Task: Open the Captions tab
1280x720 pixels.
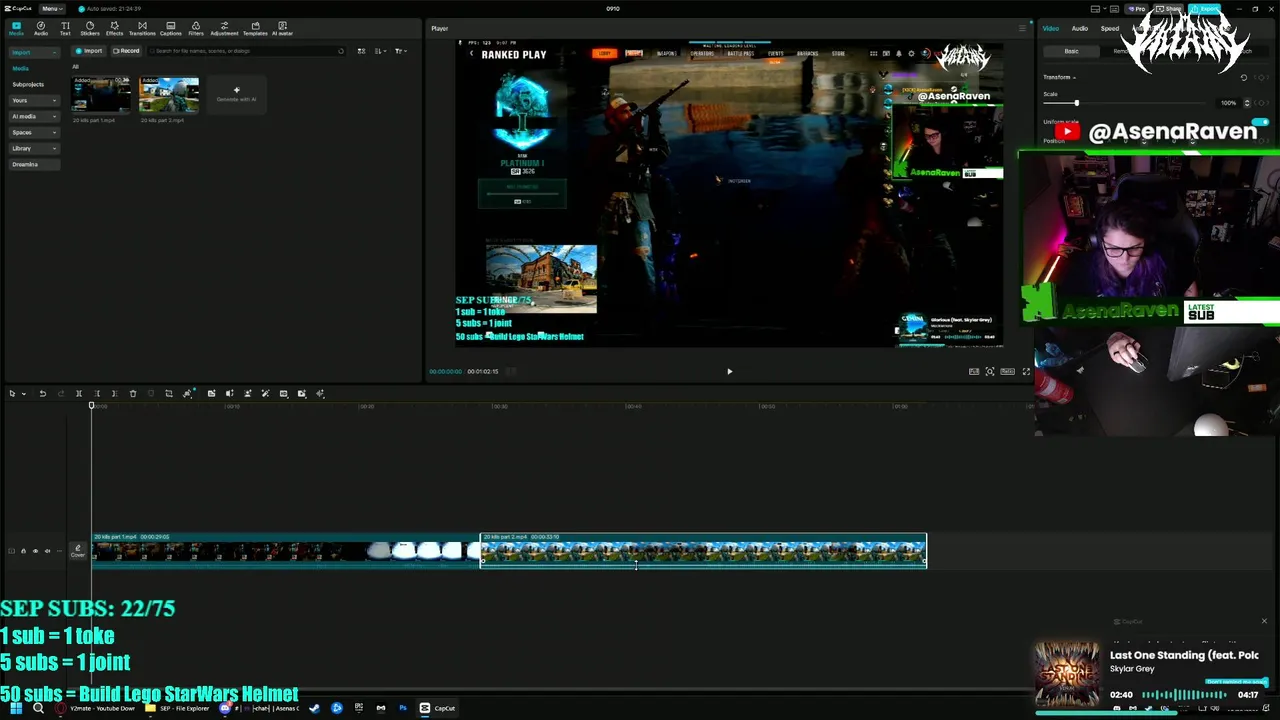Action: 171,28
